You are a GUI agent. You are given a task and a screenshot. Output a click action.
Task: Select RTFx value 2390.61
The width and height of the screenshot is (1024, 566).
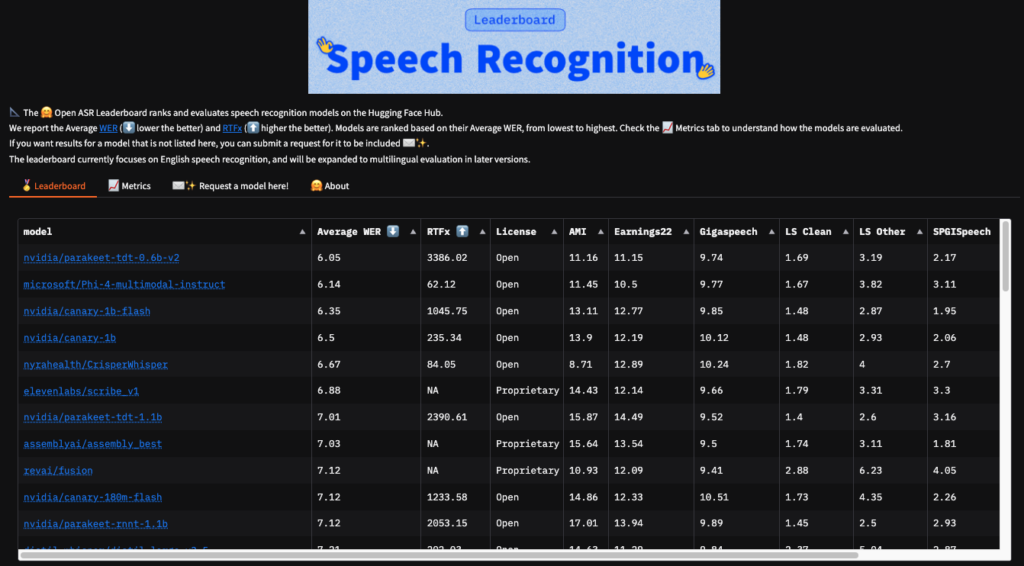(447, 417)
